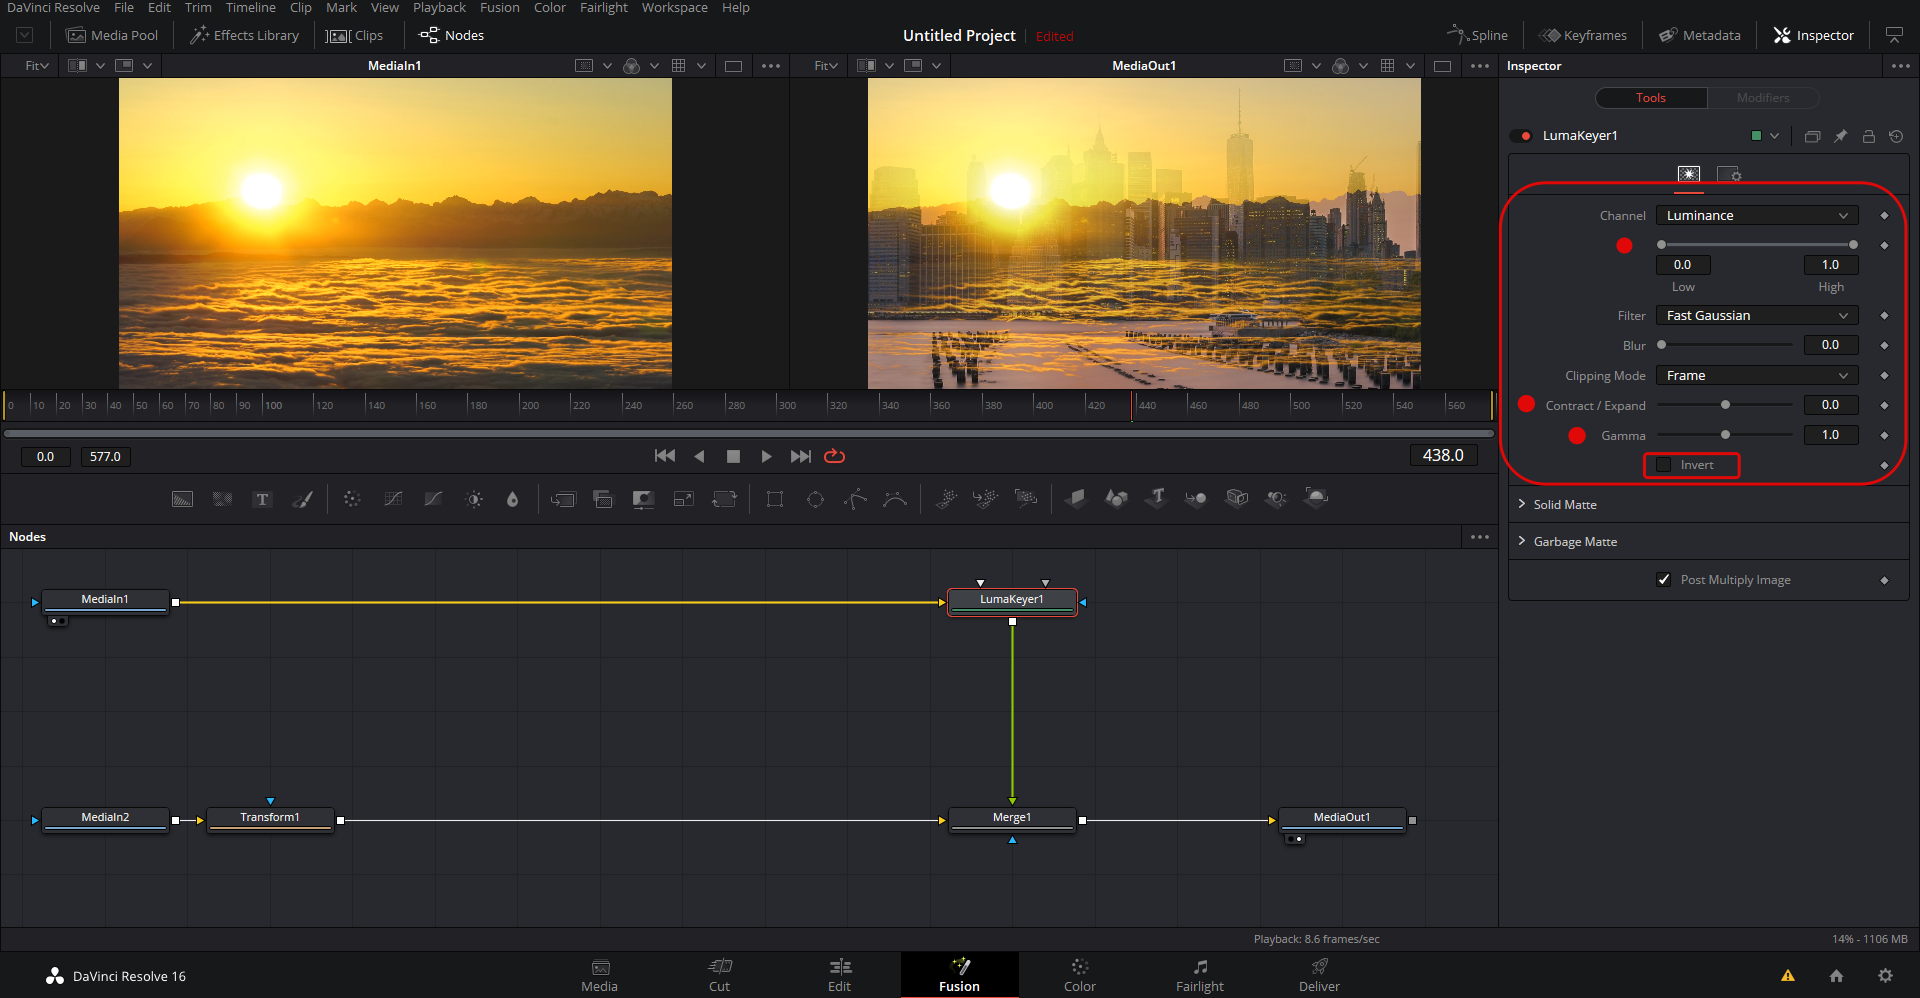Add a Text+ node from toolbar
Viewport: 1920px width, 998px height.
pos(262,499)
